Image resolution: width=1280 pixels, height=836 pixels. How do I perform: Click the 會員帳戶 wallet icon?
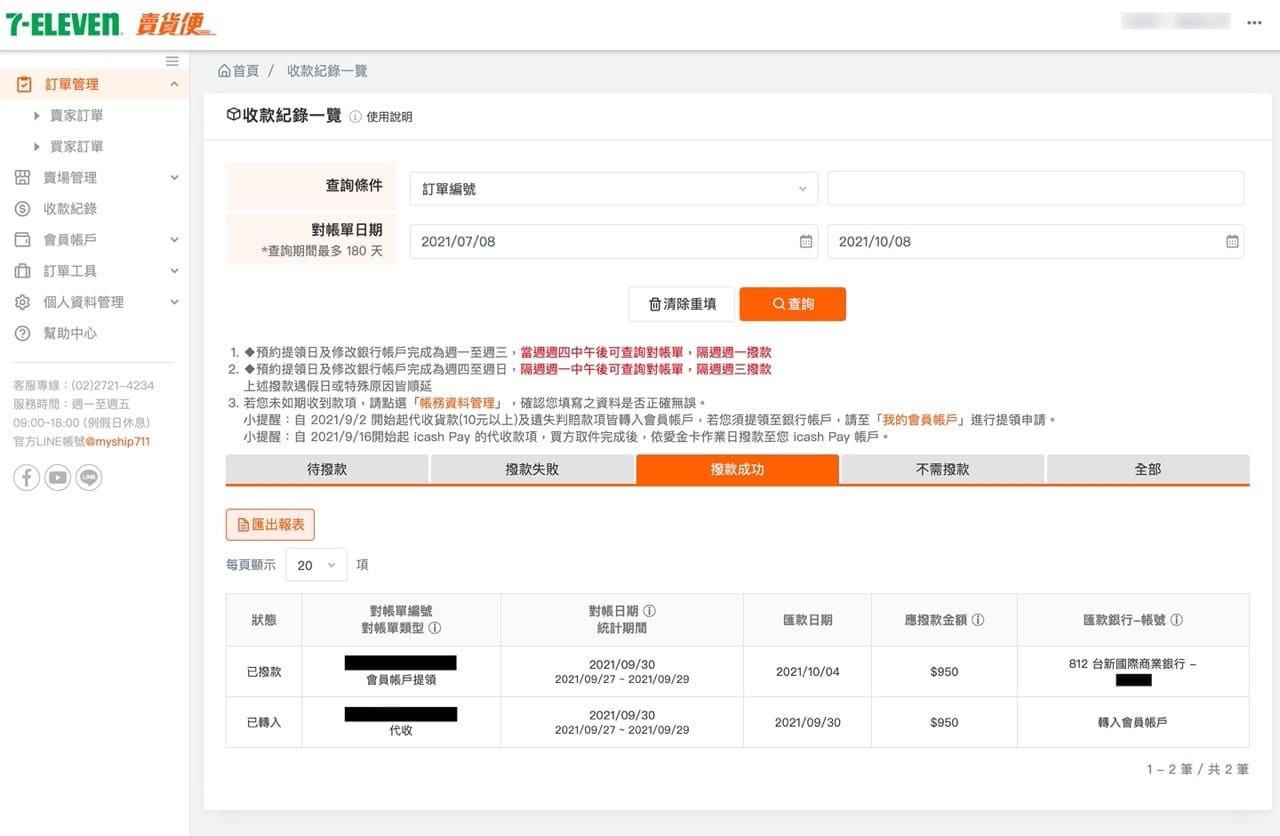pyautogui.click(x=22, y=240)
